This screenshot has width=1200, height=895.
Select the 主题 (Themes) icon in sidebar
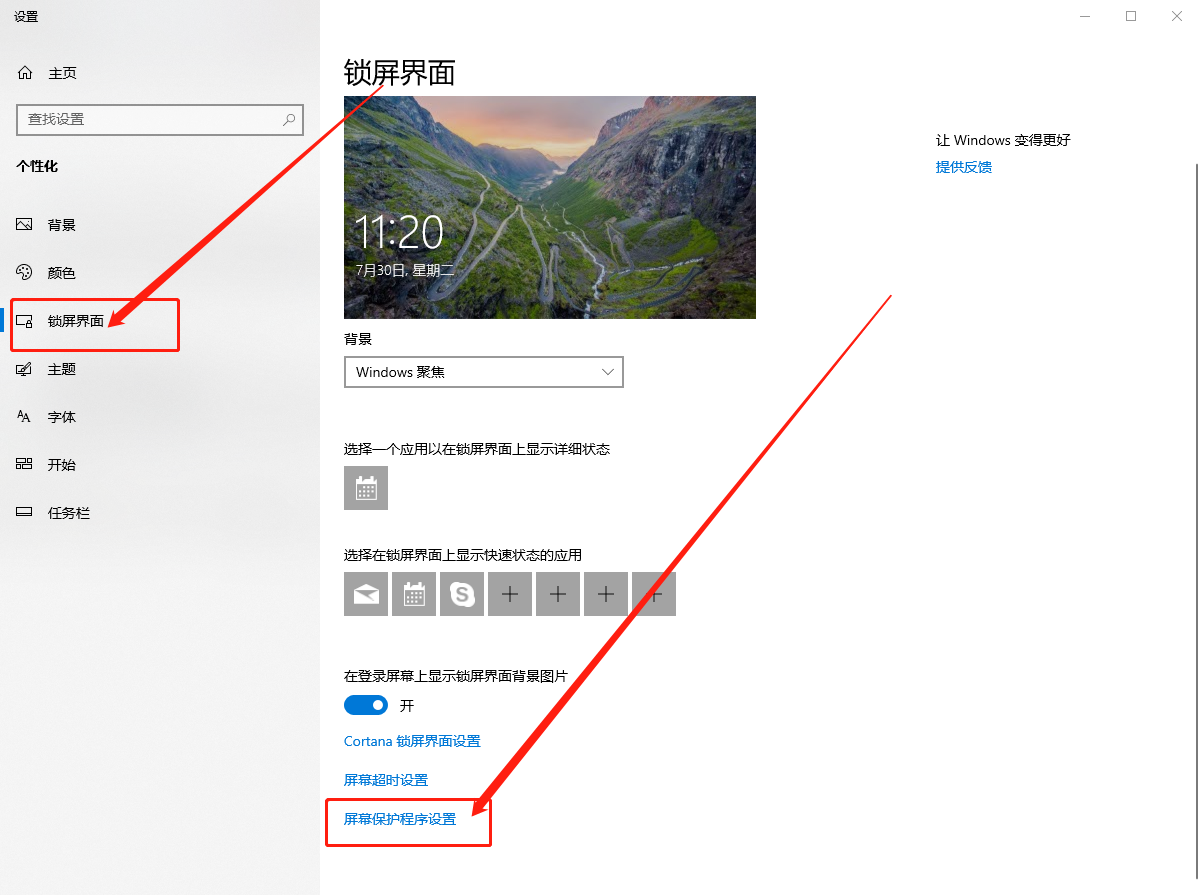tap(24, 368)
